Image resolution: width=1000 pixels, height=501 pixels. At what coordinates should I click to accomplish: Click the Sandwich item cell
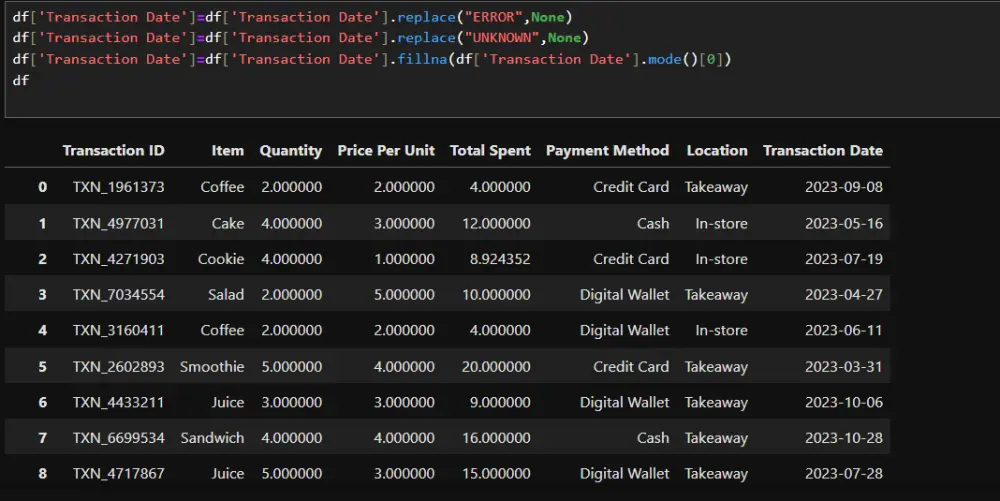(x=212, y=438)
